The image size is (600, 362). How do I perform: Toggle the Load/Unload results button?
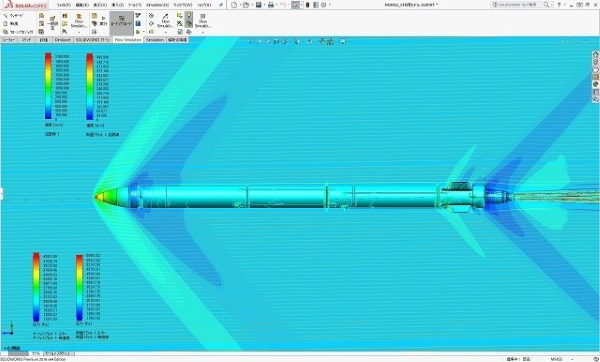pos(121,21)
